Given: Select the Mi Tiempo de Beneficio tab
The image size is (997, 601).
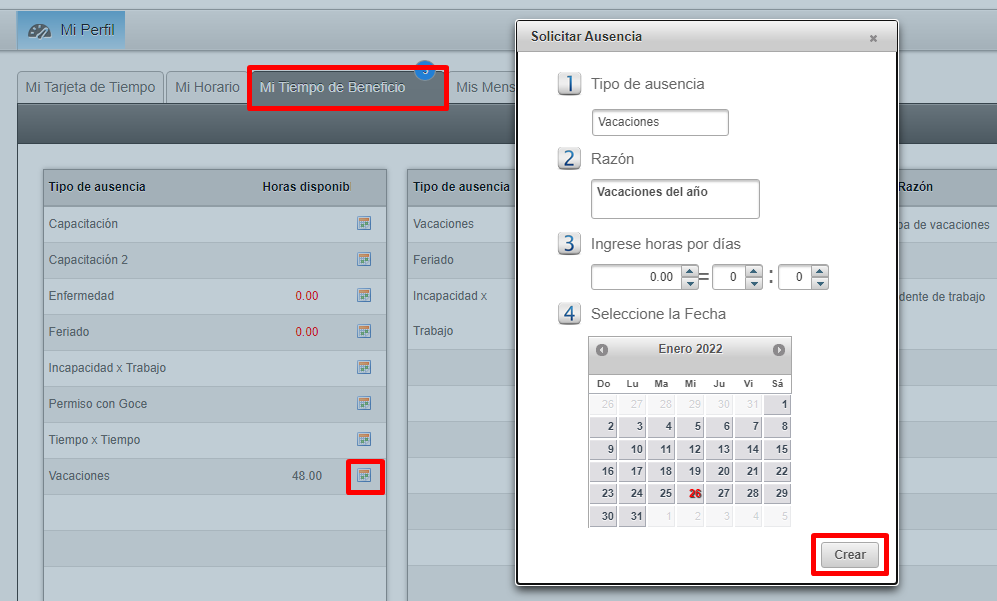Looking at the screenshot, I should point(333,87).
